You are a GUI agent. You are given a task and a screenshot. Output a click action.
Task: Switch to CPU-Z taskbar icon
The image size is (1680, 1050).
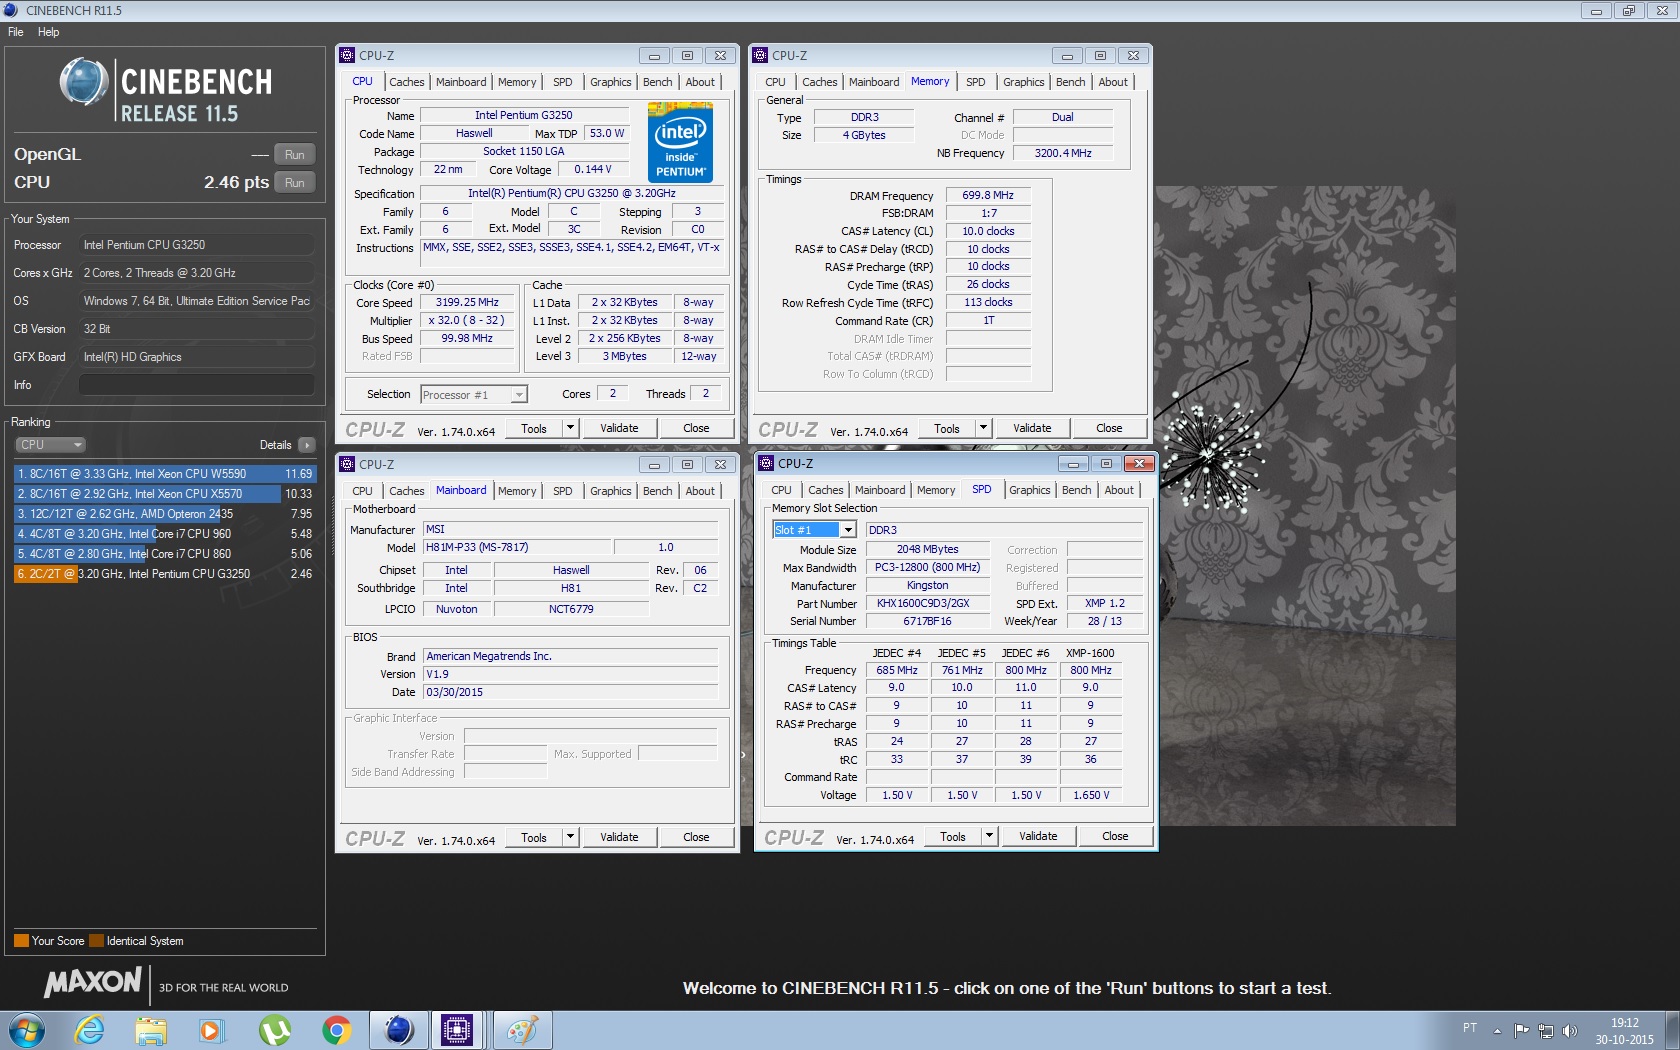coord(457,1030)
